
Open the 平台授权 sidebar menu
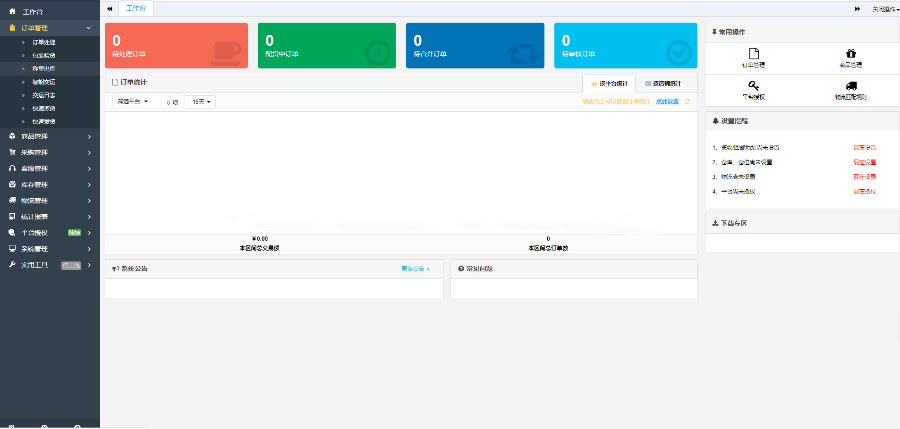(x=35, y=233)
